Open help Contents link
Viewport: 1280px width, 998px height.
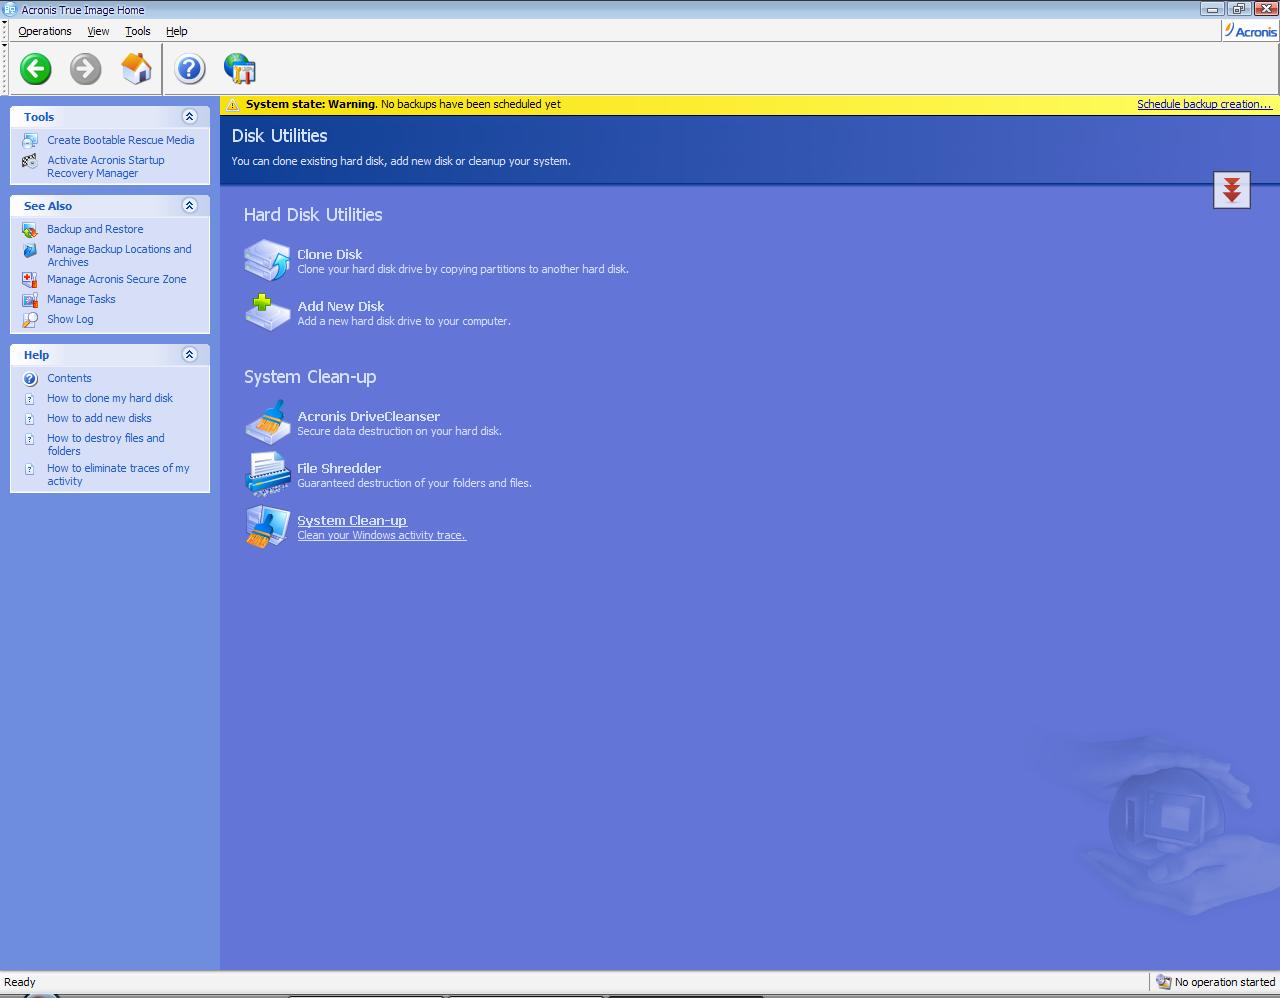pos(69,378)
